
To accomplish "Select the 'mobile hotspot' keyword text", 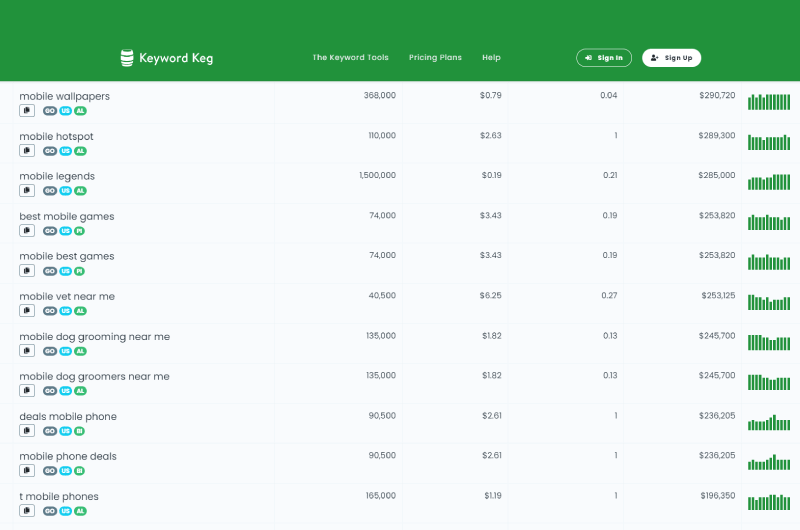I will pos(56,137).
